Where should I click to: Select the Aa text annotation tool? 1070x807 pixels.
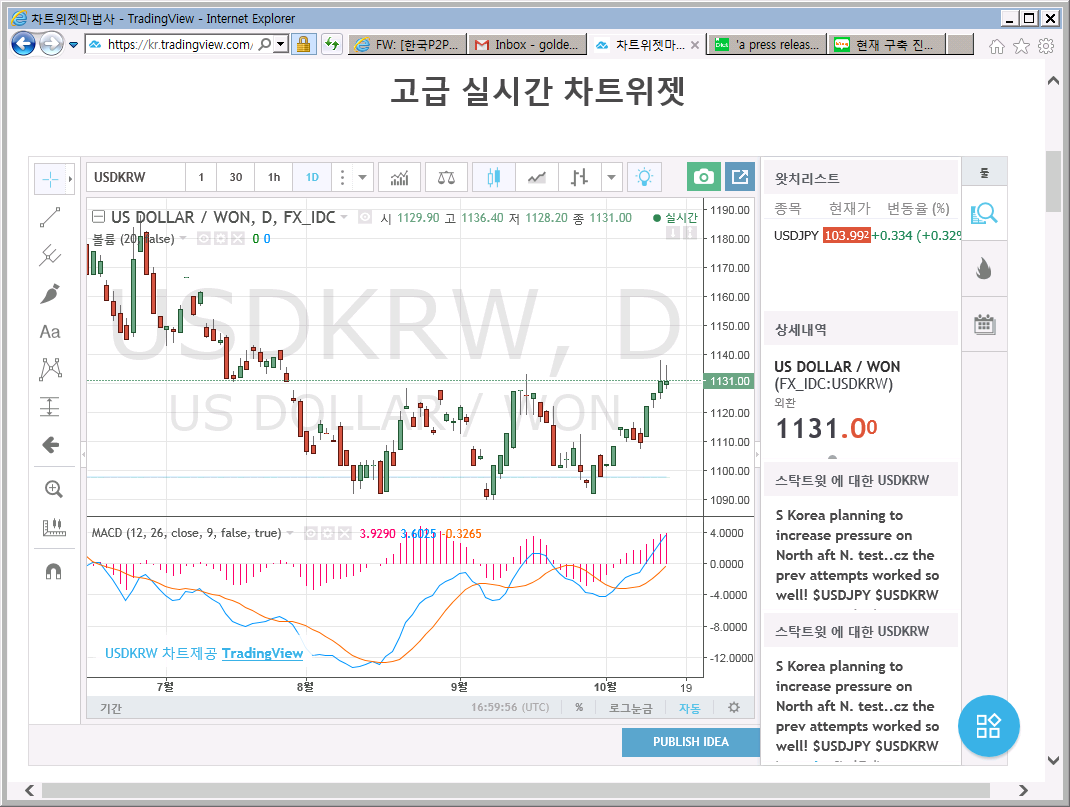50,332
